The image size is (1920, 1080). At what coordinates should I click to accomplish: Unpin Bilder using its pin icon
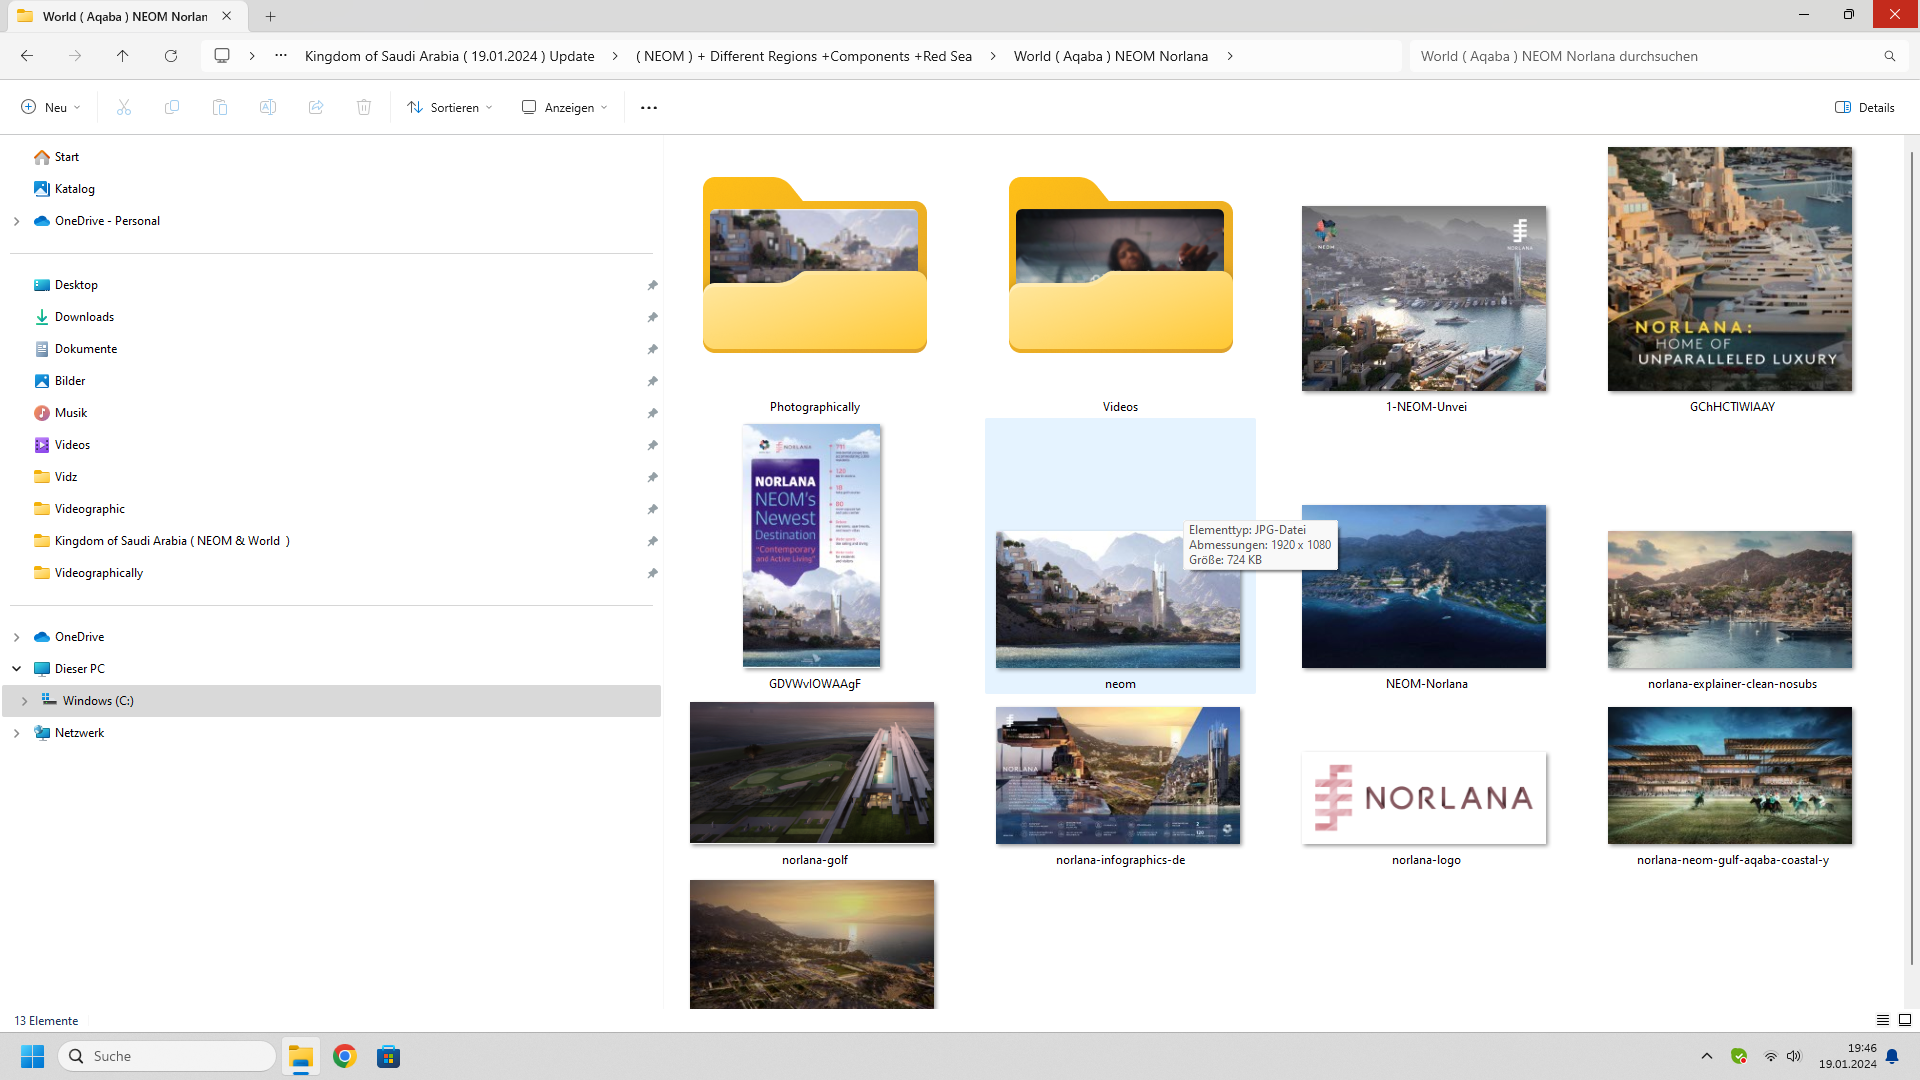[652, 381]
